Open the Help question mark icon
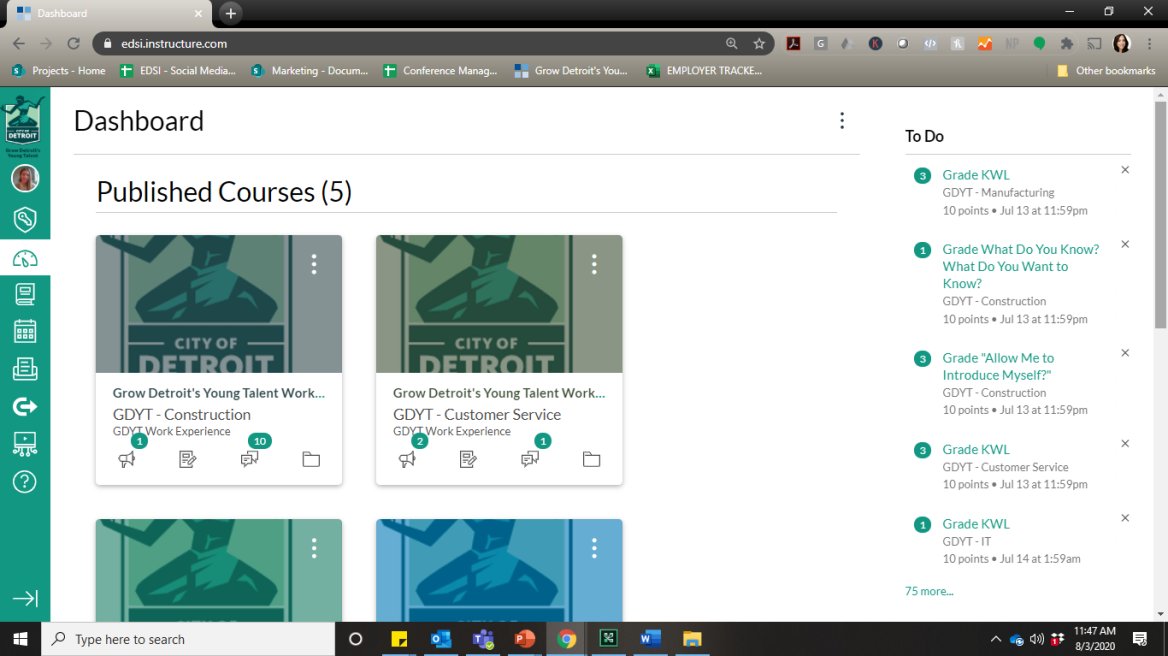 [25, 482]
